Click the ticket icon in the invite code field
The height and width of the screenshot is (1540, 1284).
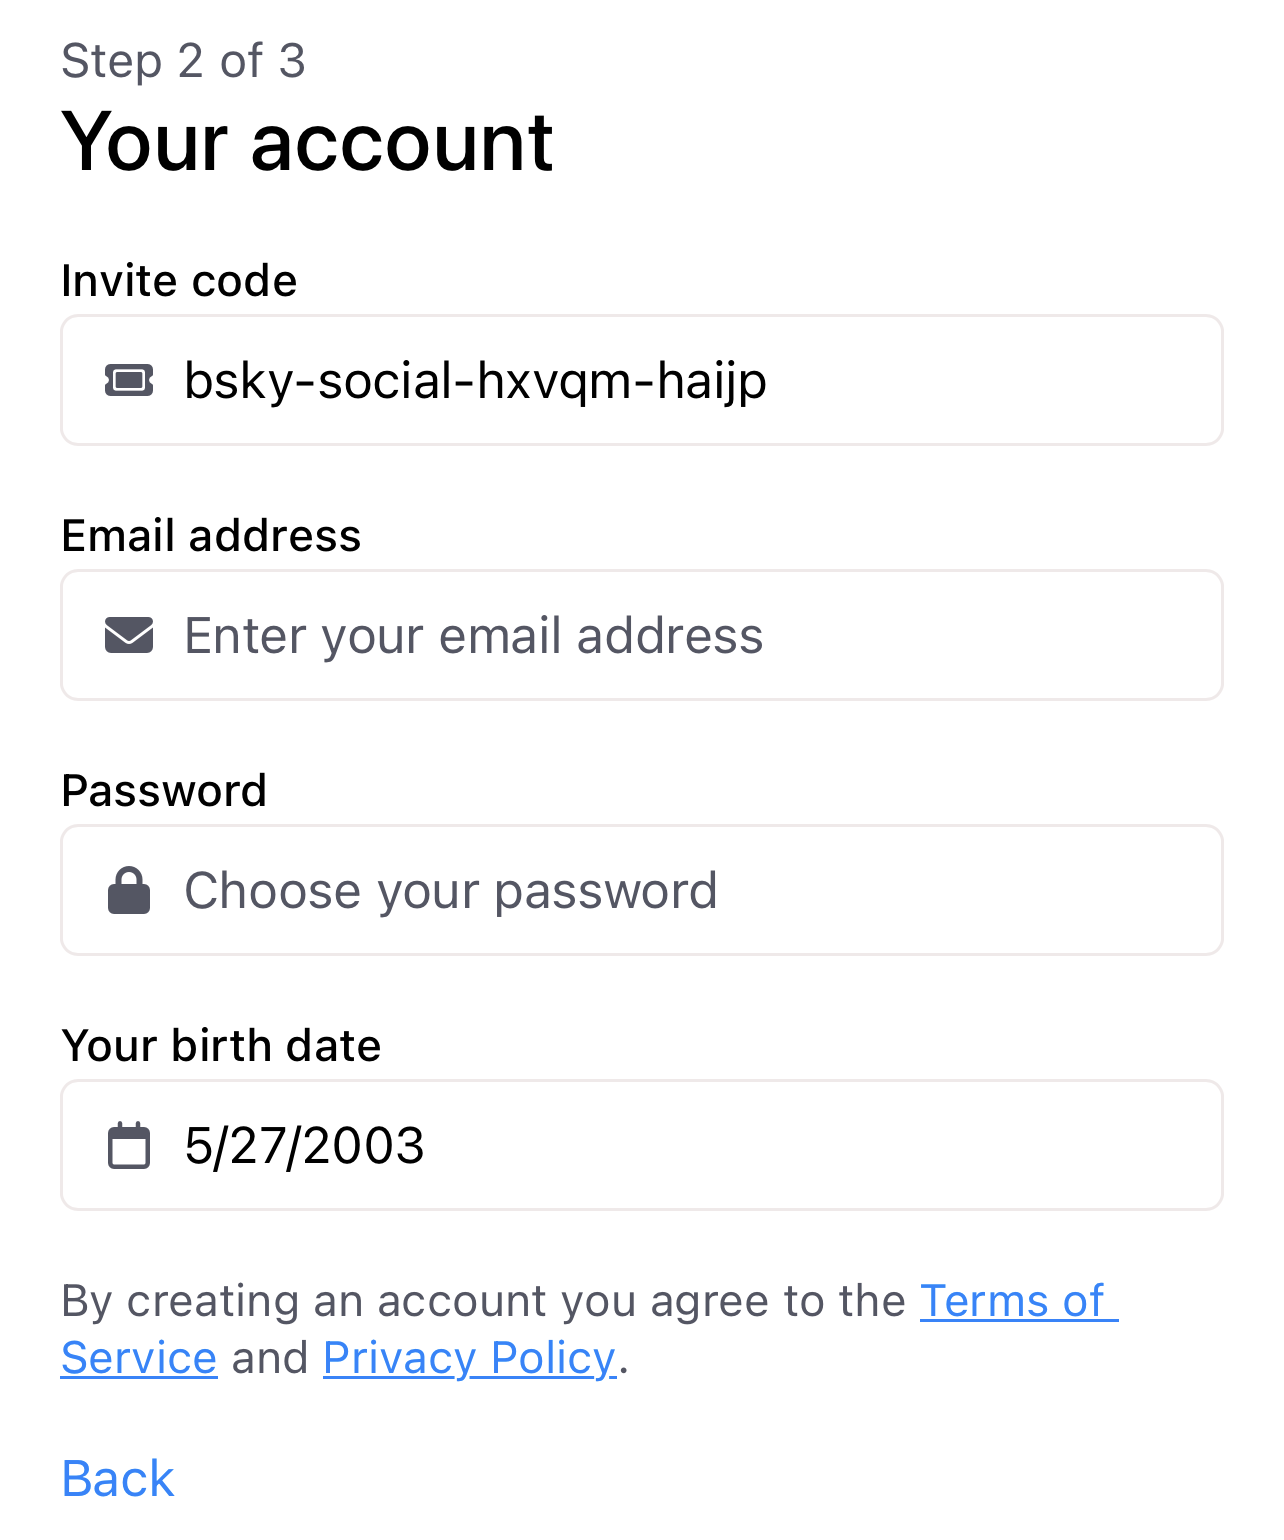[129, 381]
